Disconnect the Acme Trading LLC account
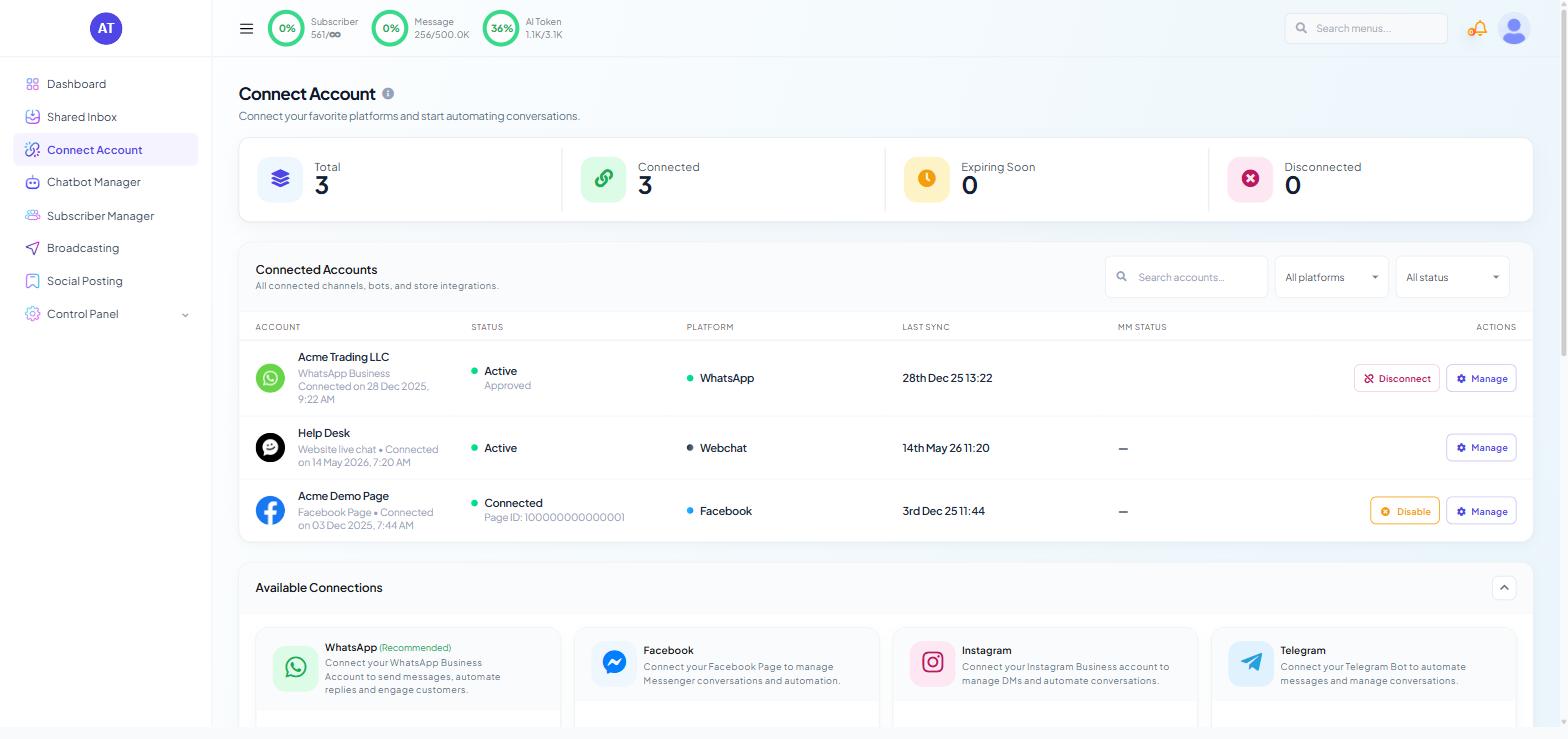This screenshot has width=1568, height=739. click(1396, 378)
